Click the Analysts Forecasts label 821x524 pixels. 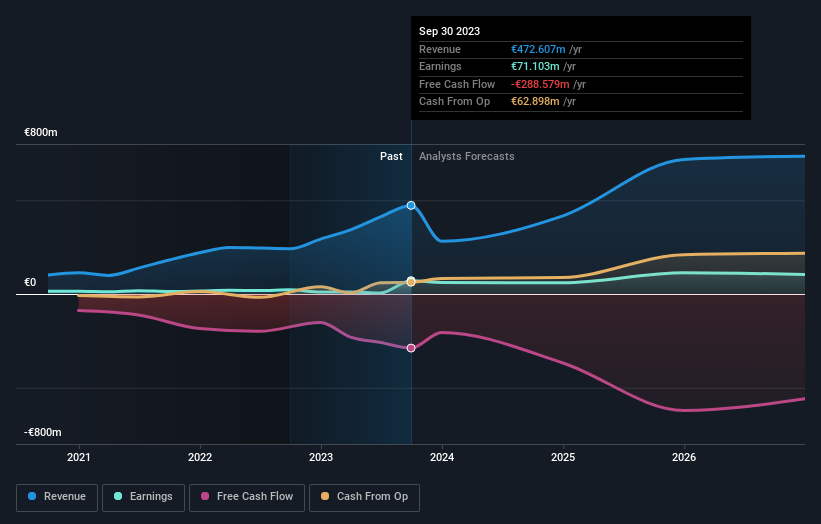pyautogui.click(x=467, y=157)
